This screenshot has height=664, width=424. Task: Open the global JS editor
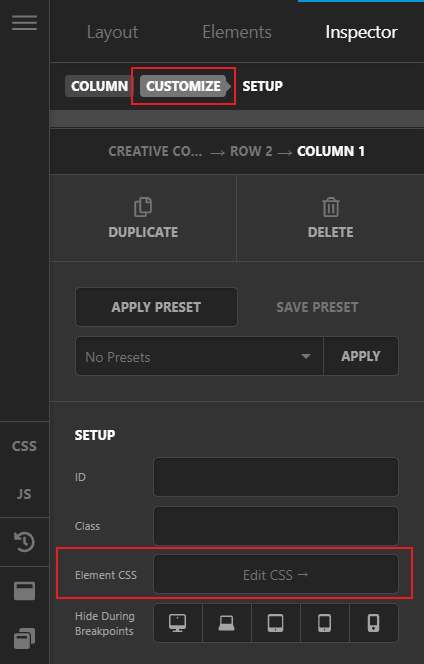[24, 494]
